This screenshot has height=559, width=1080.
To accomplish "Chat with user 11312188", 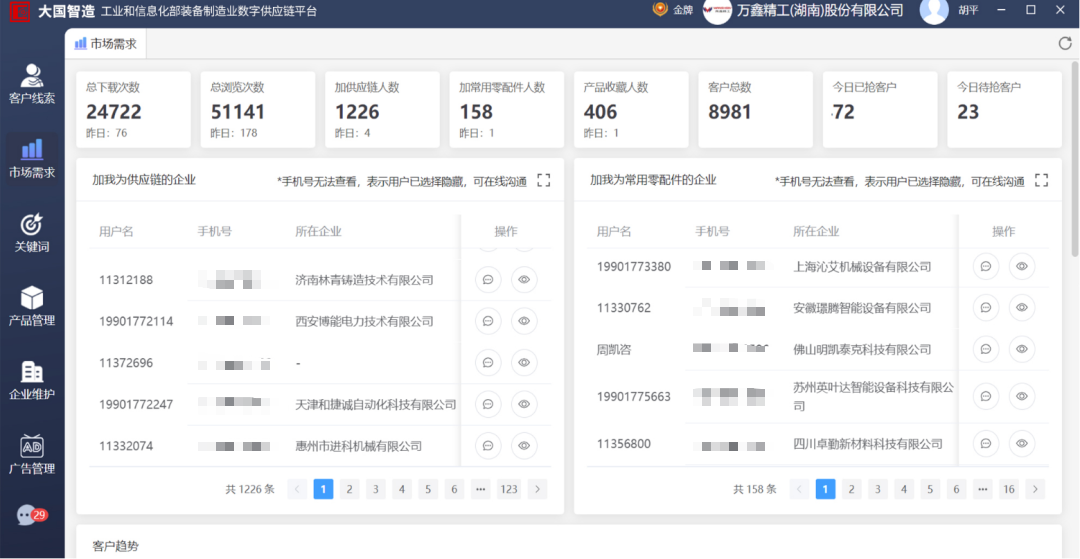I will click(488, 280).
